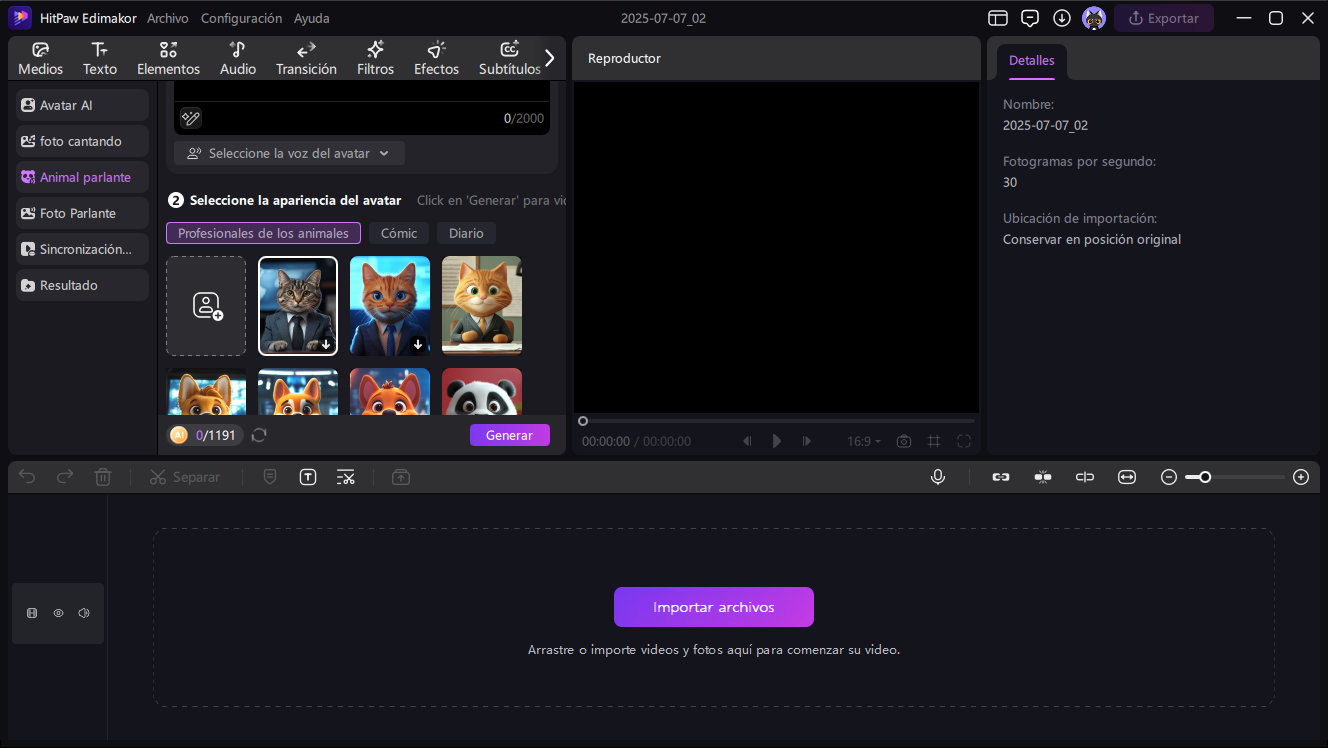Screen dimensions: 1328x748
Task: Toggle crop grid icon in player
Action: click(934, 441)
